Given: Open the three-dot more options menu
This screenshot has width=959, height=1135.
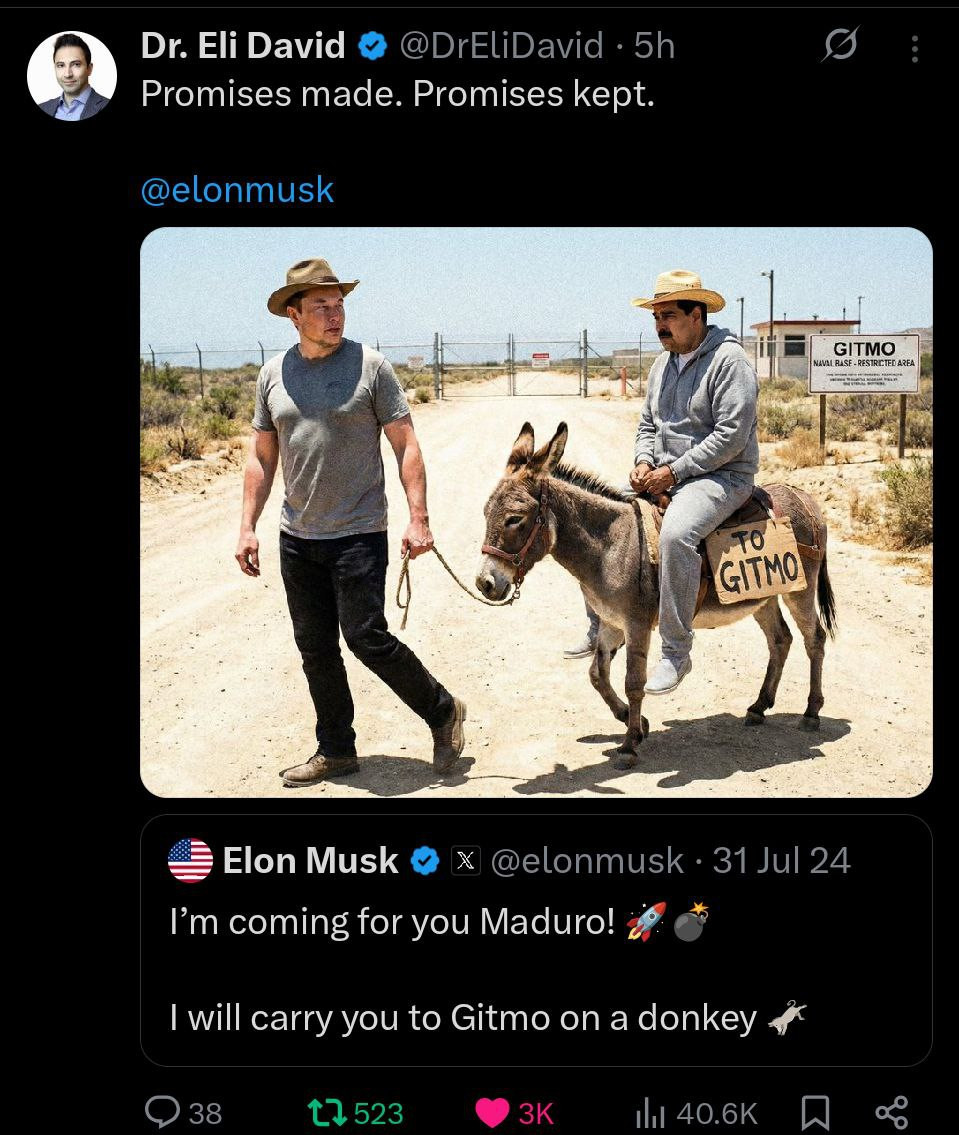Looking at the screenshot, I should (915, 49).
